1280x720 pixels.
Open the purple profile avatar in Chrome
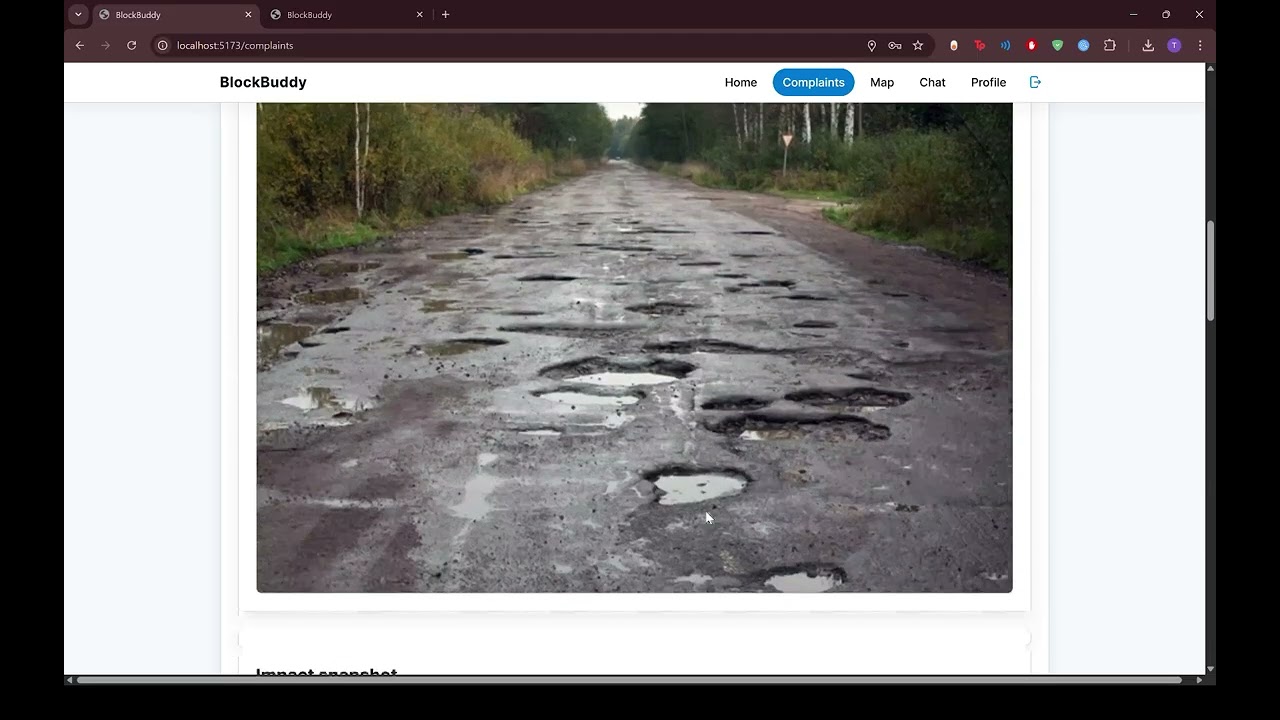[x=1174, y=45]
